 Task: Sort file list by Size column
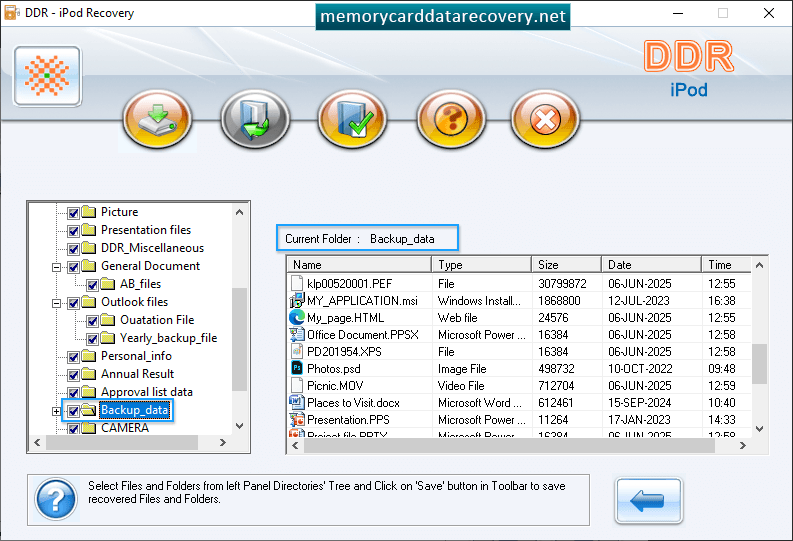[566, 265]
